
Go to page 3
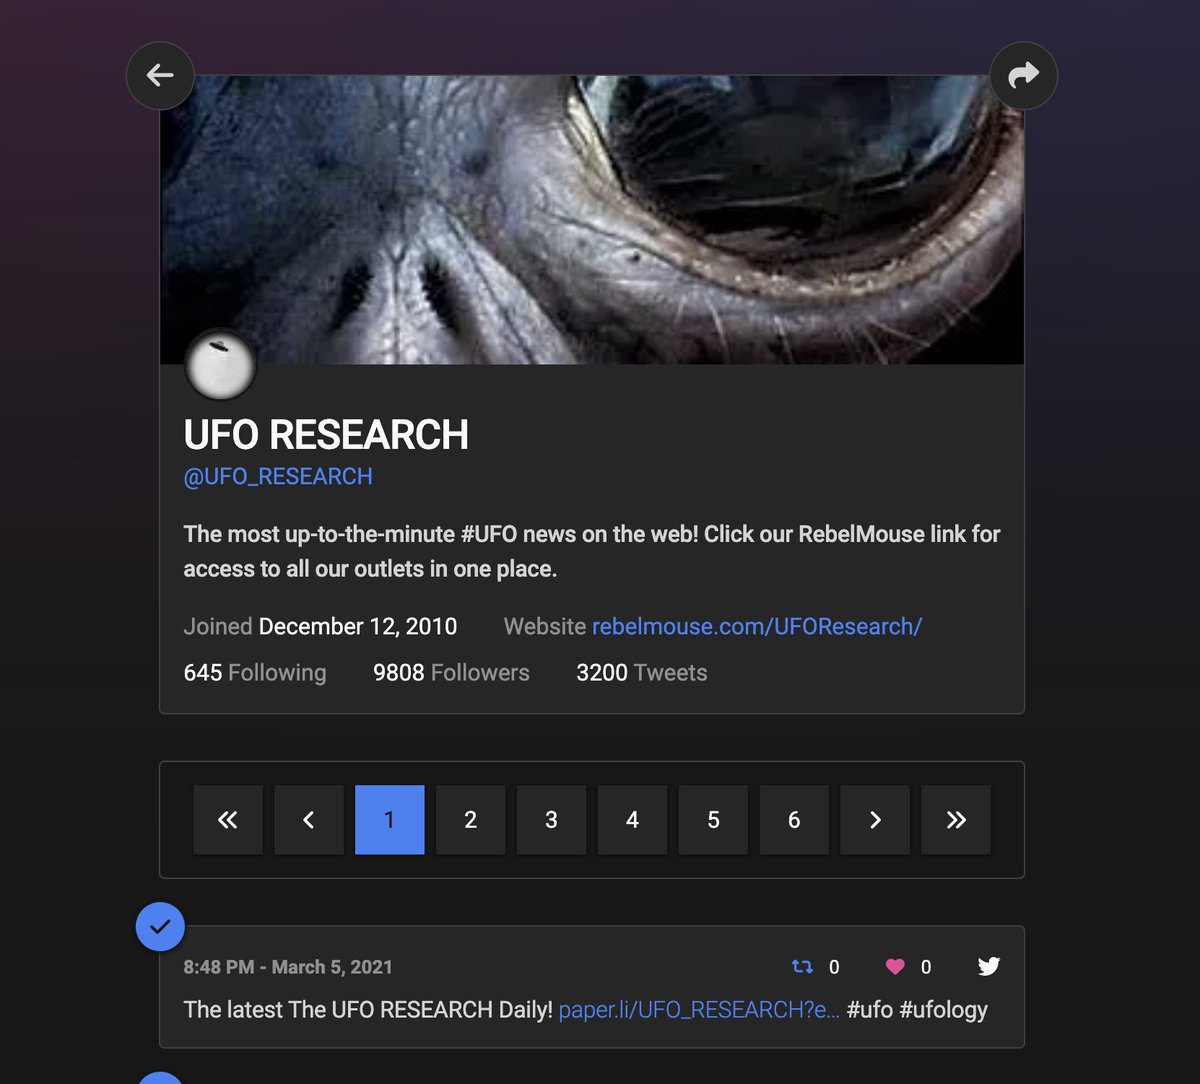click(552, 820)
